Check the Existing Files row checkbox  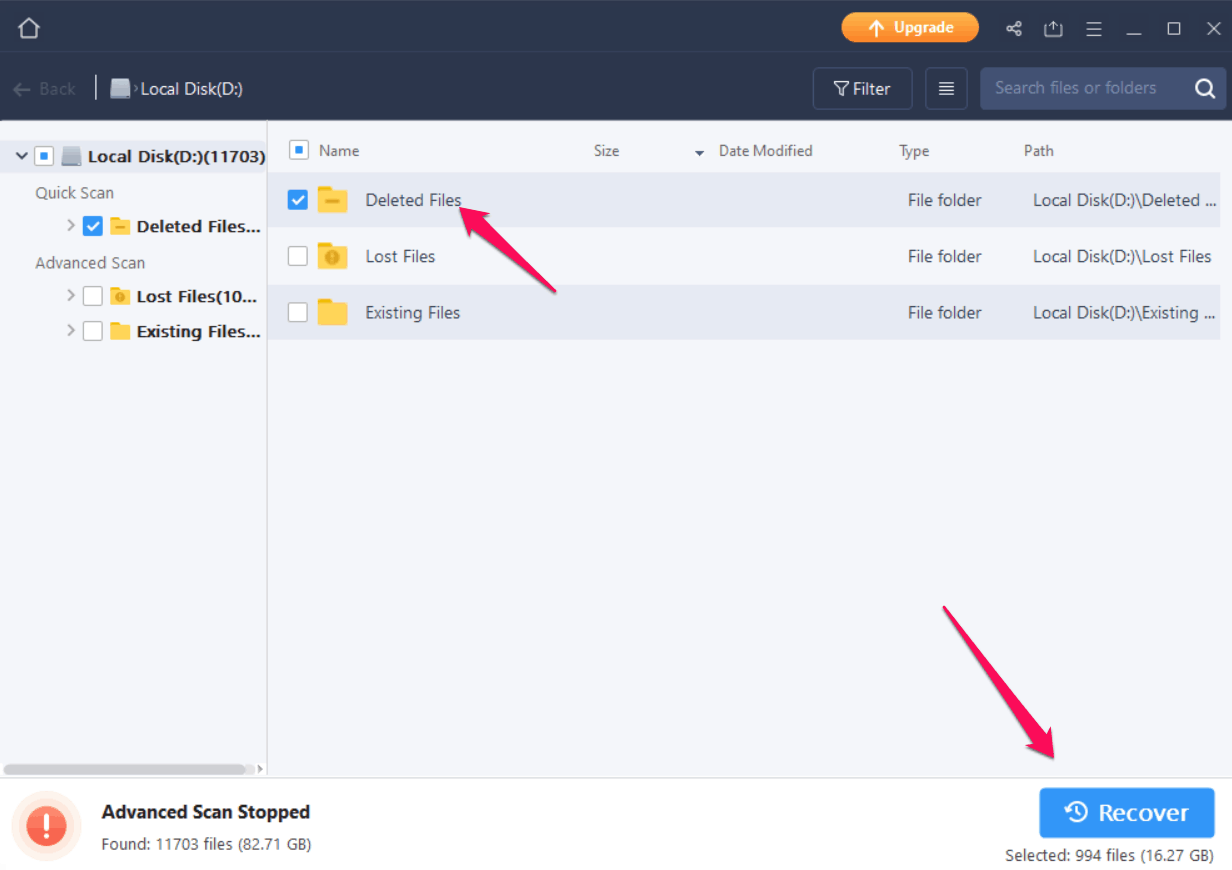298,312
